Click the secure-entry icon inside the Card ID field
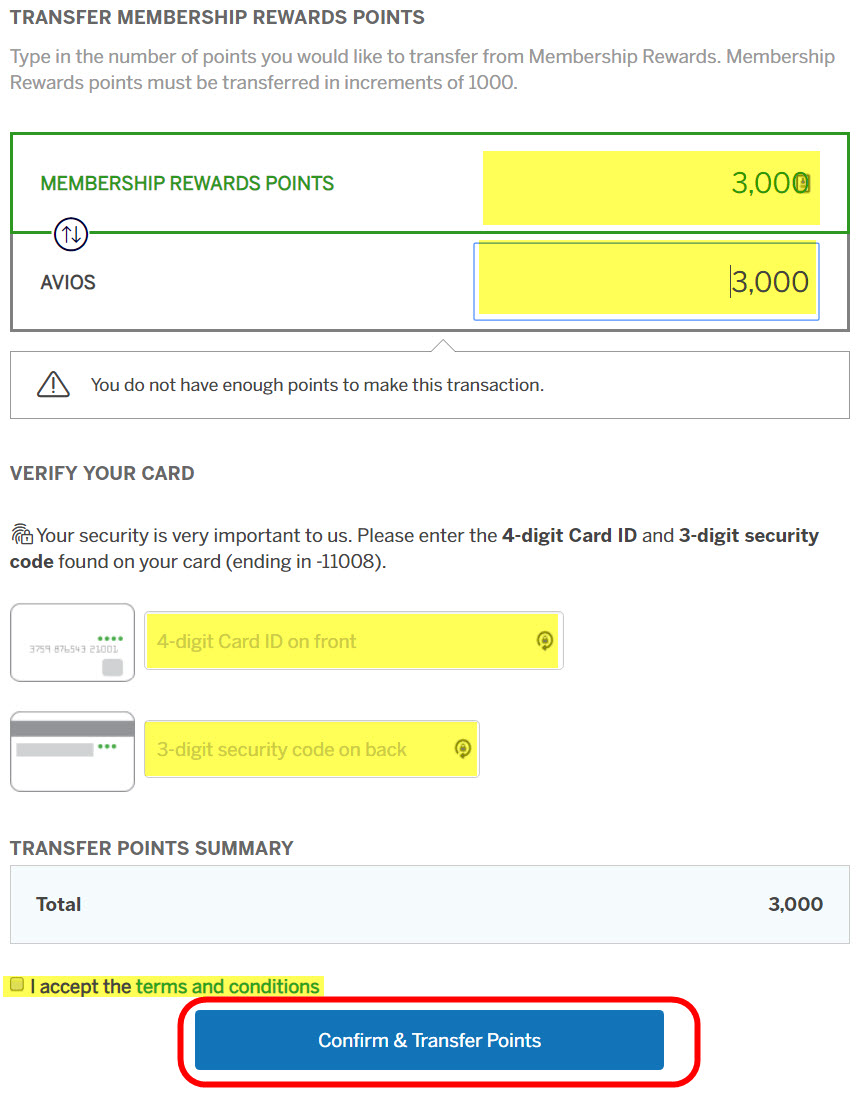The height and width of the screenshot is (1098, 868). pos(545,641)
